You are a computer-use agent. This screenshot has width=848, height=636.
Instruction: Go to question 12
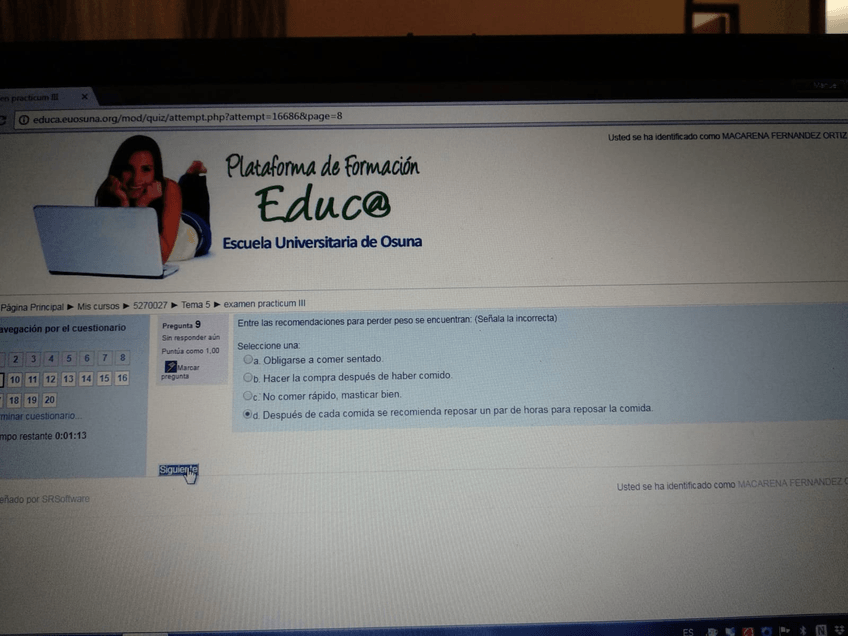50,379
